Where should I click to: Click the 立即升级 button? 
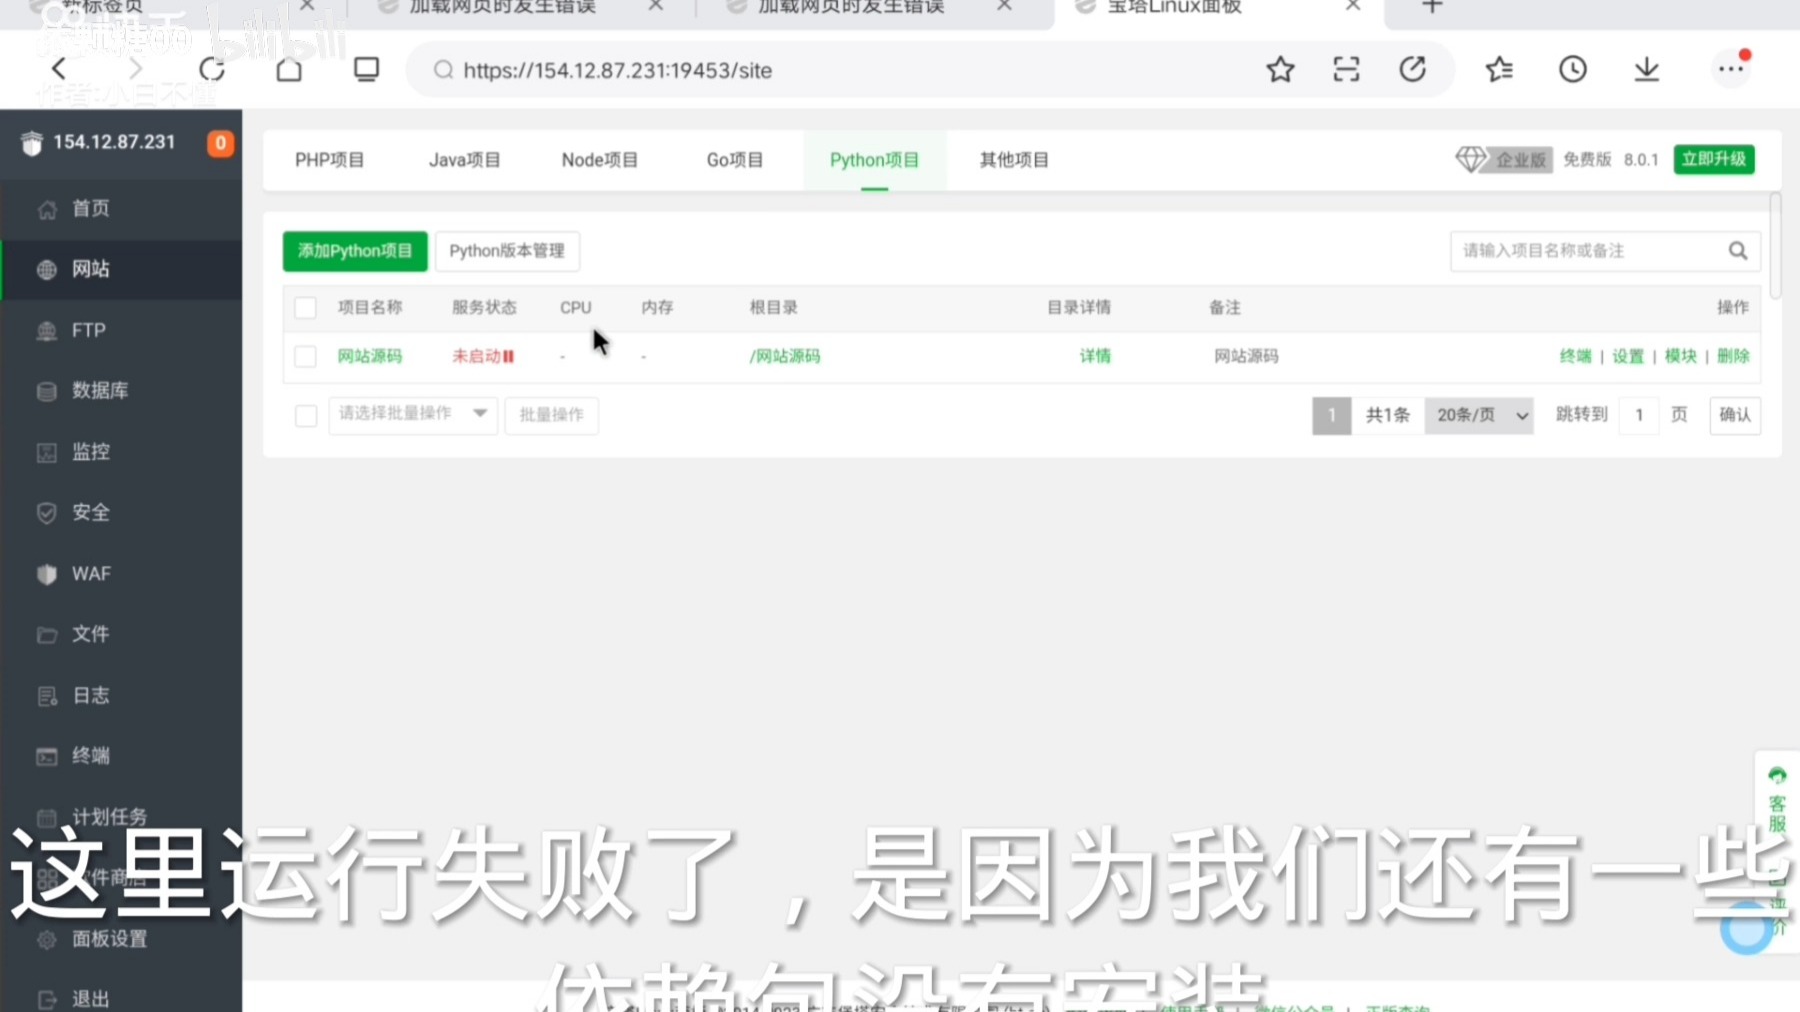tap(1714, 159)
